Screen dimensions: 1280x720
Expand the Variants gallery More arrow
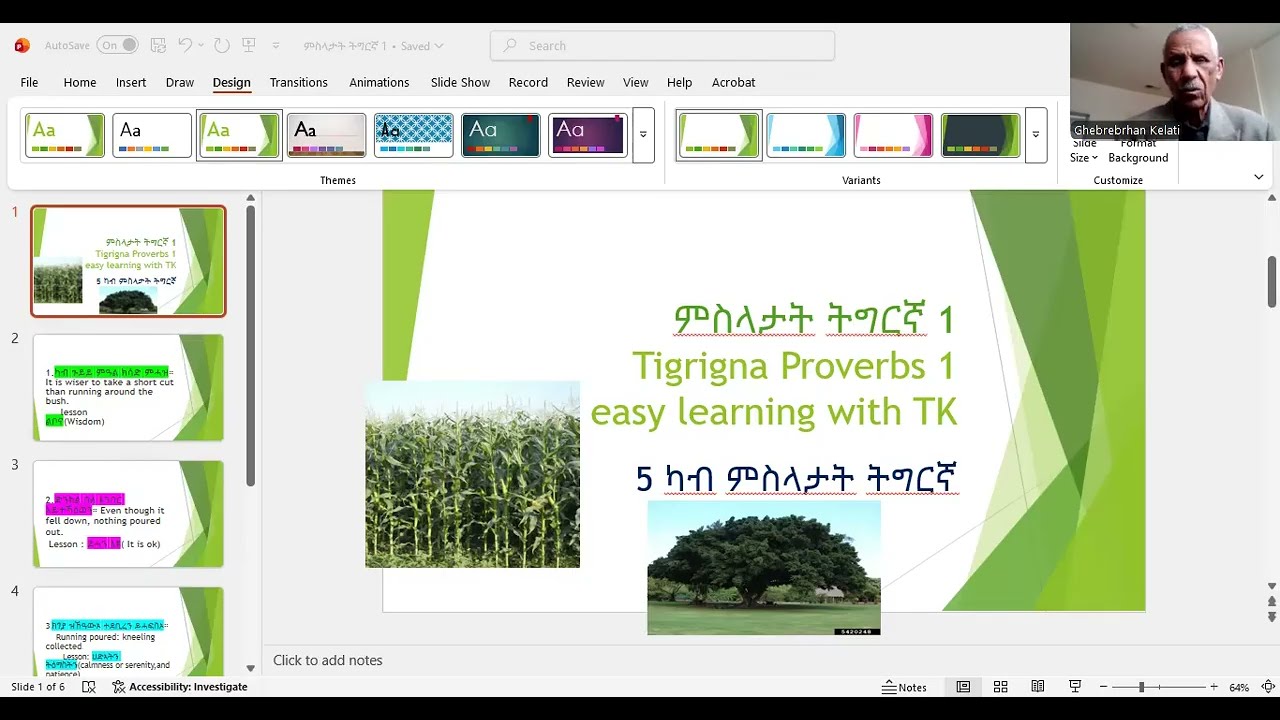[x=1036, y=135]
